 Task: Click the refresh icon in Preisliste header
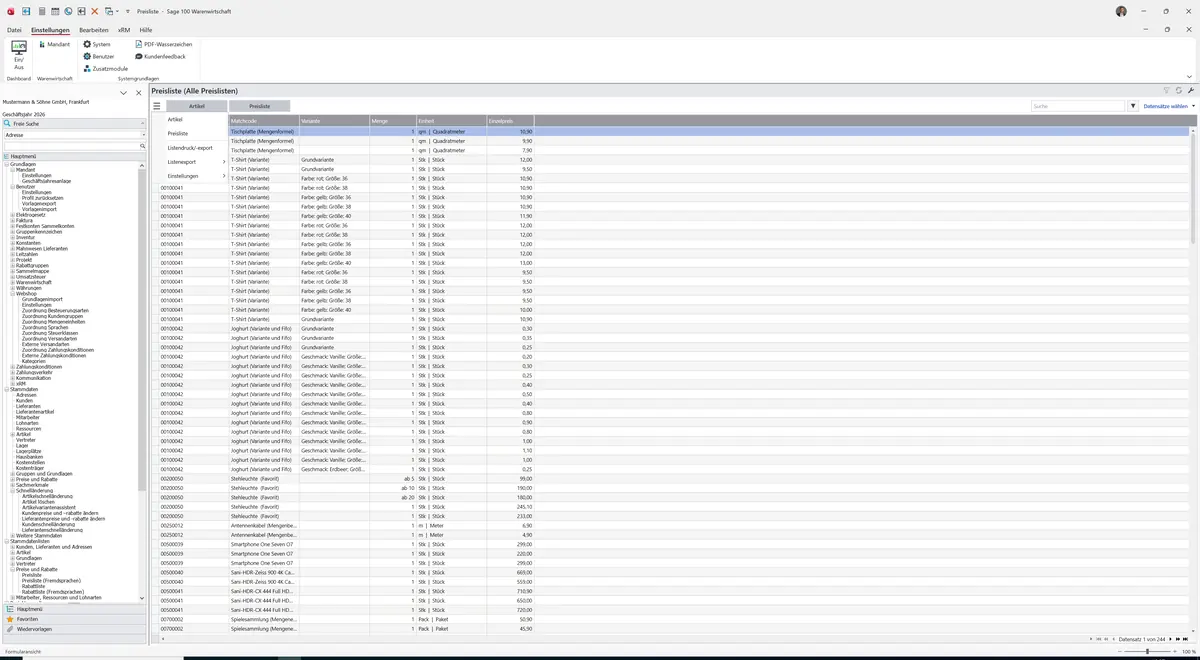(x=1179, y=91)
